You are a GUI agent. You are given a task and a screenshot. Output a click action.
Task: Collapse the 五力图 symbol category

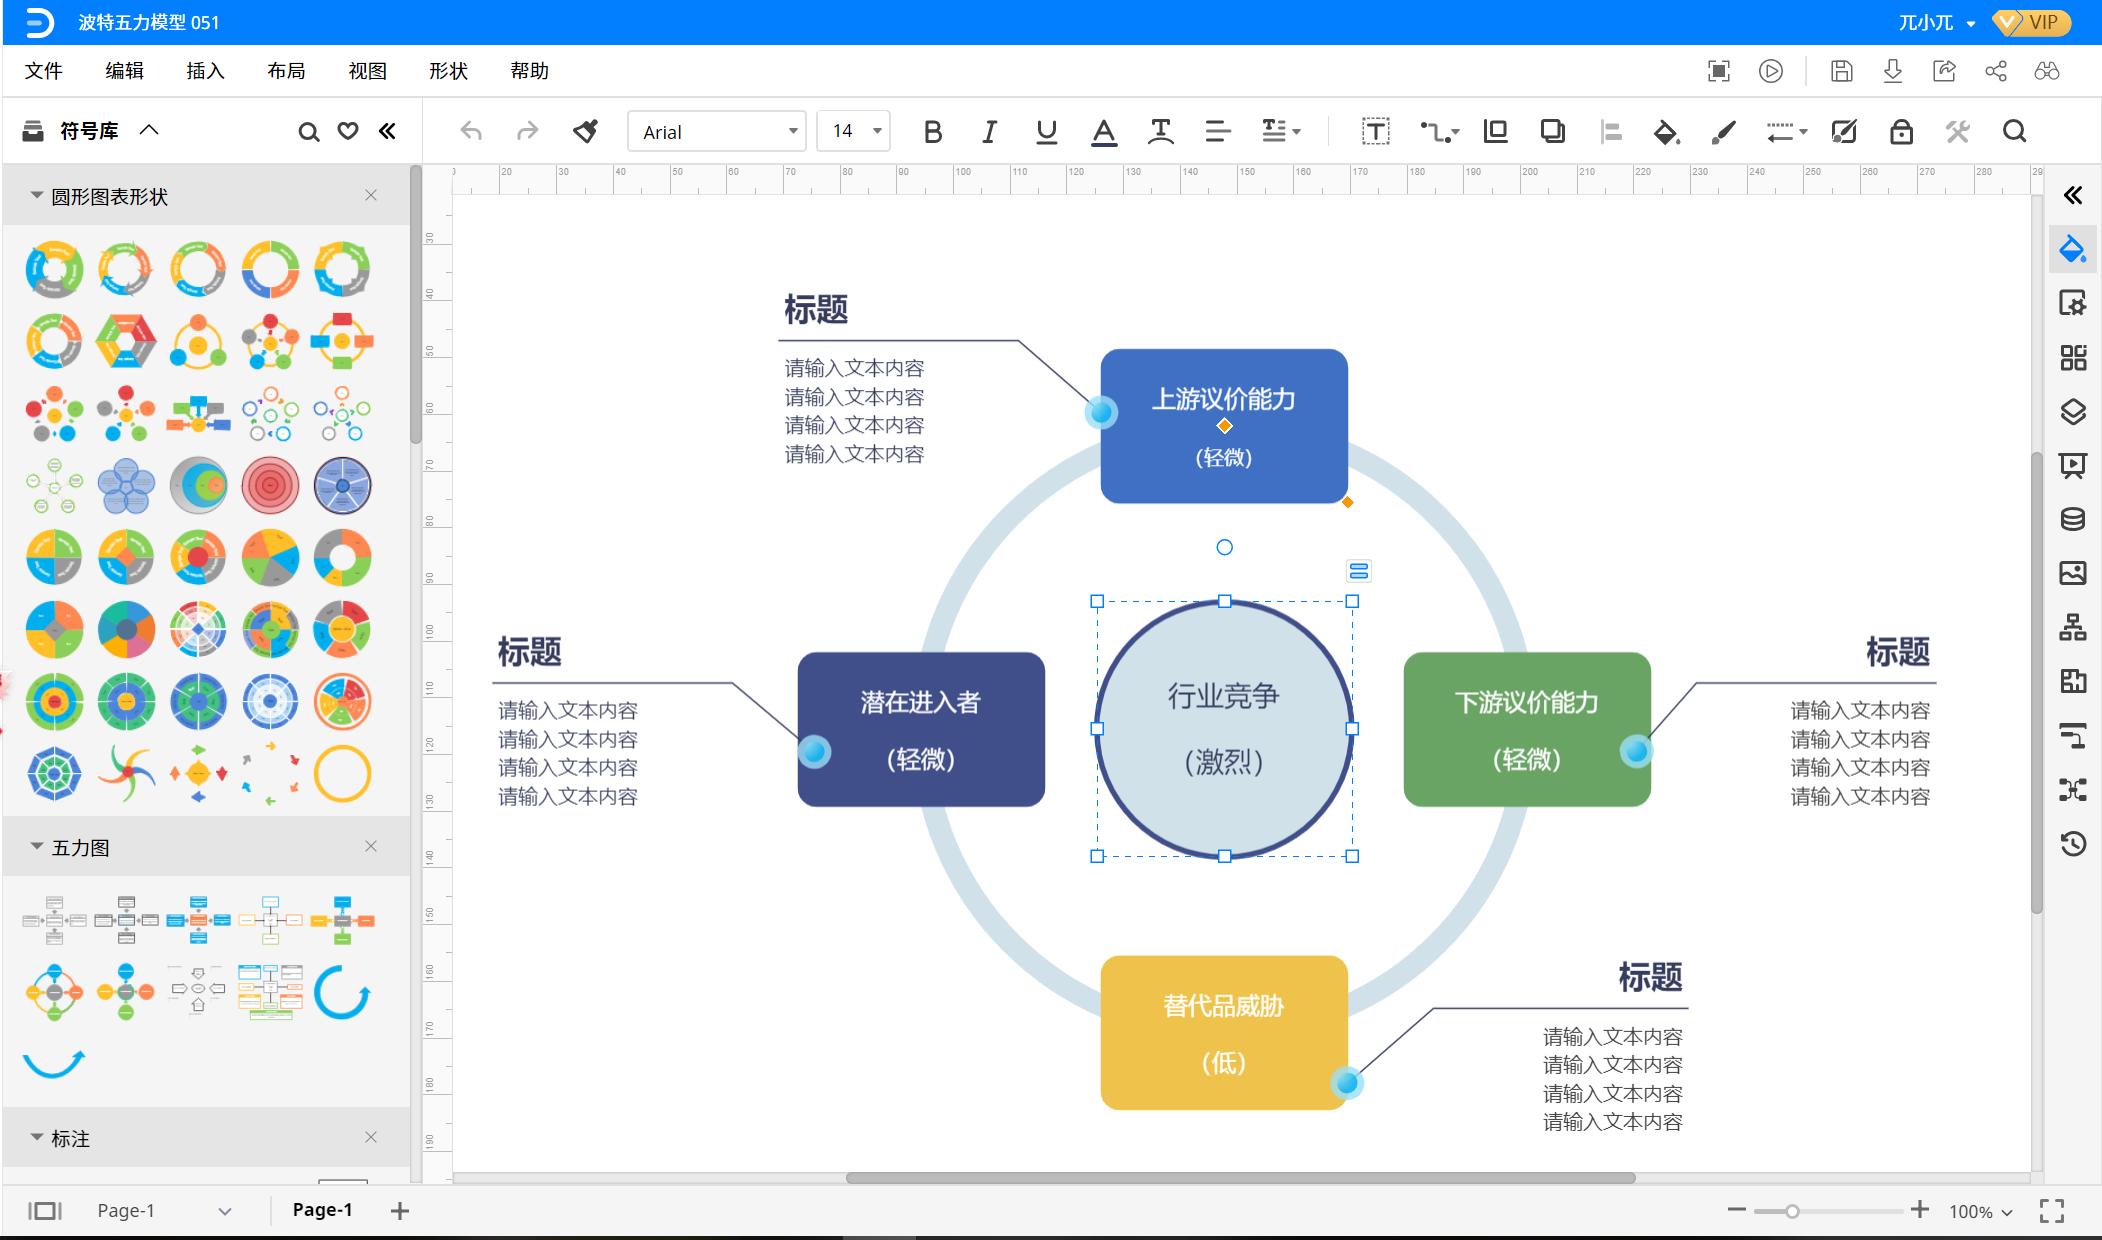tap(37, 847)
